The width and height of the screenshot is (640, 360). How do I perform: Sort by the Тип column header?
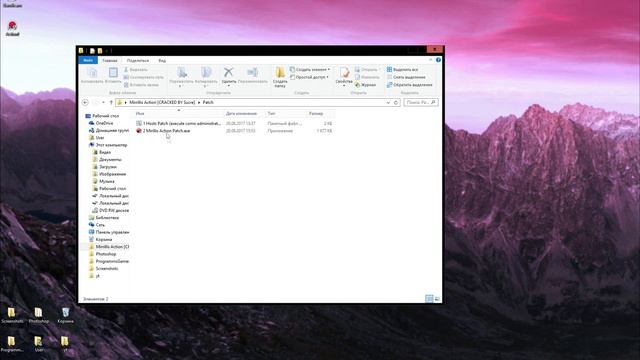click(x=285, y=113)
